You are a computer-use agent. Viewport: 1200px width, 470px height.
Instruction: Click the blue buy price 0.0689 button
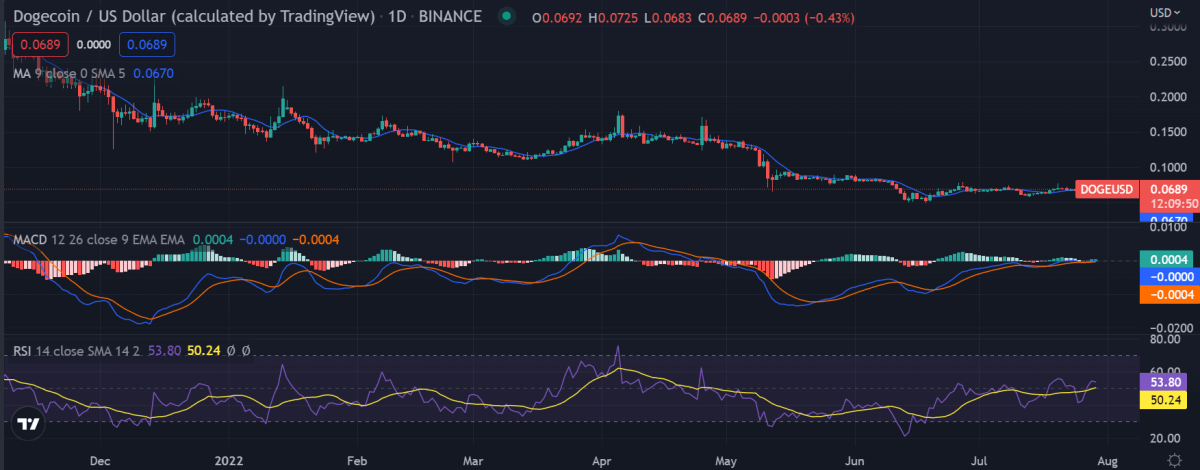point(146,44)
